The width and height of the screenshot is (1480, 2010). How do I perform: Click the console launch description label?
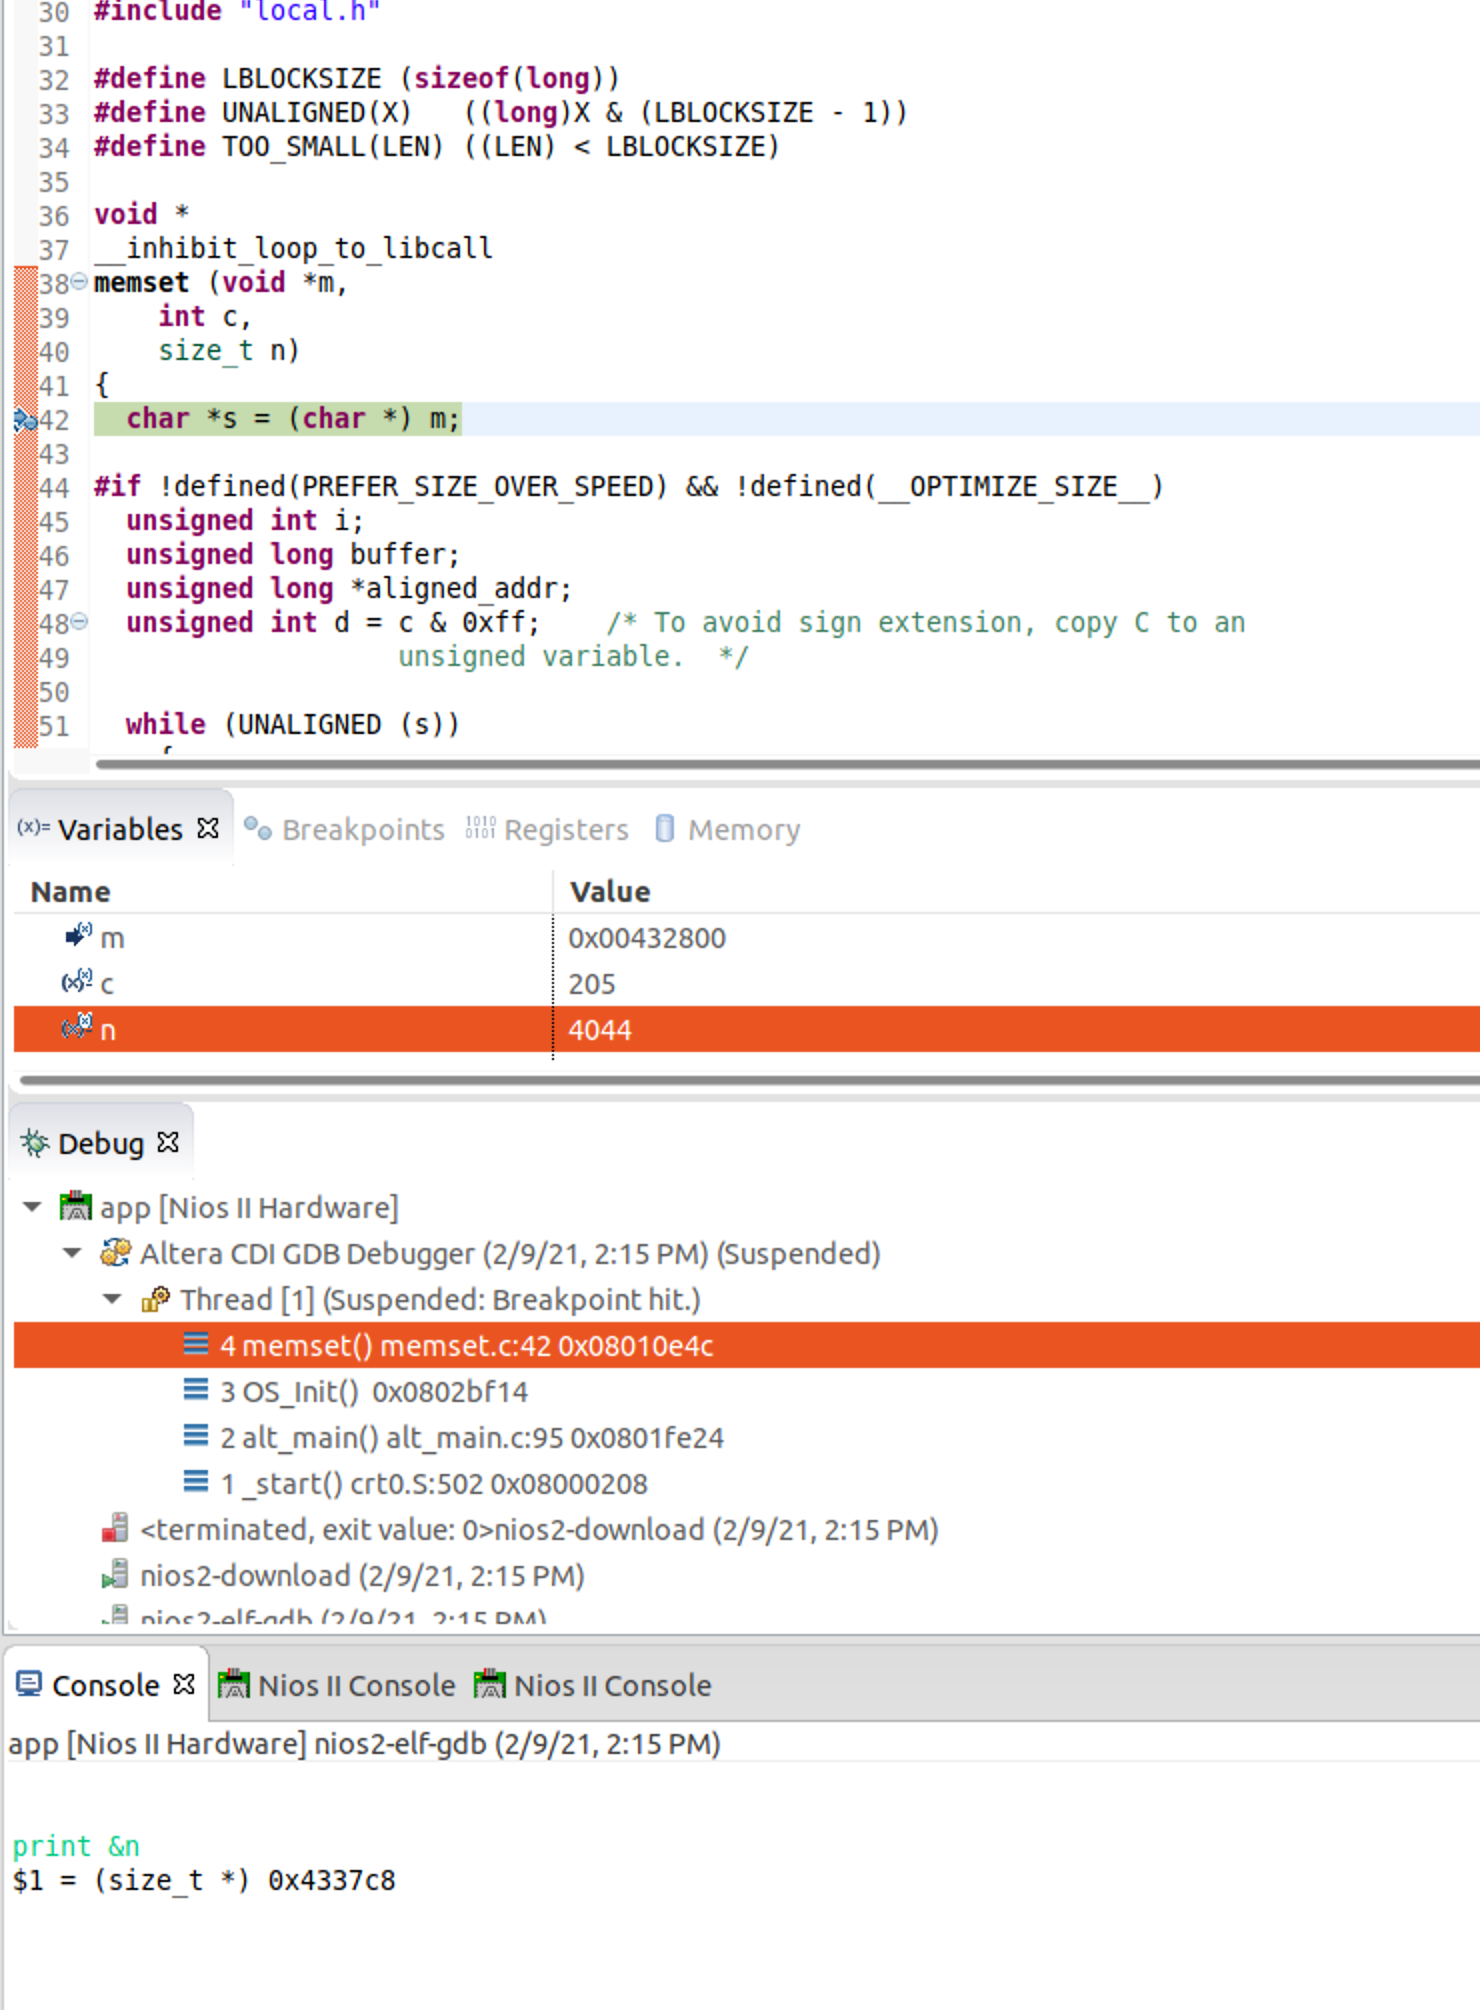(364, 1744)
